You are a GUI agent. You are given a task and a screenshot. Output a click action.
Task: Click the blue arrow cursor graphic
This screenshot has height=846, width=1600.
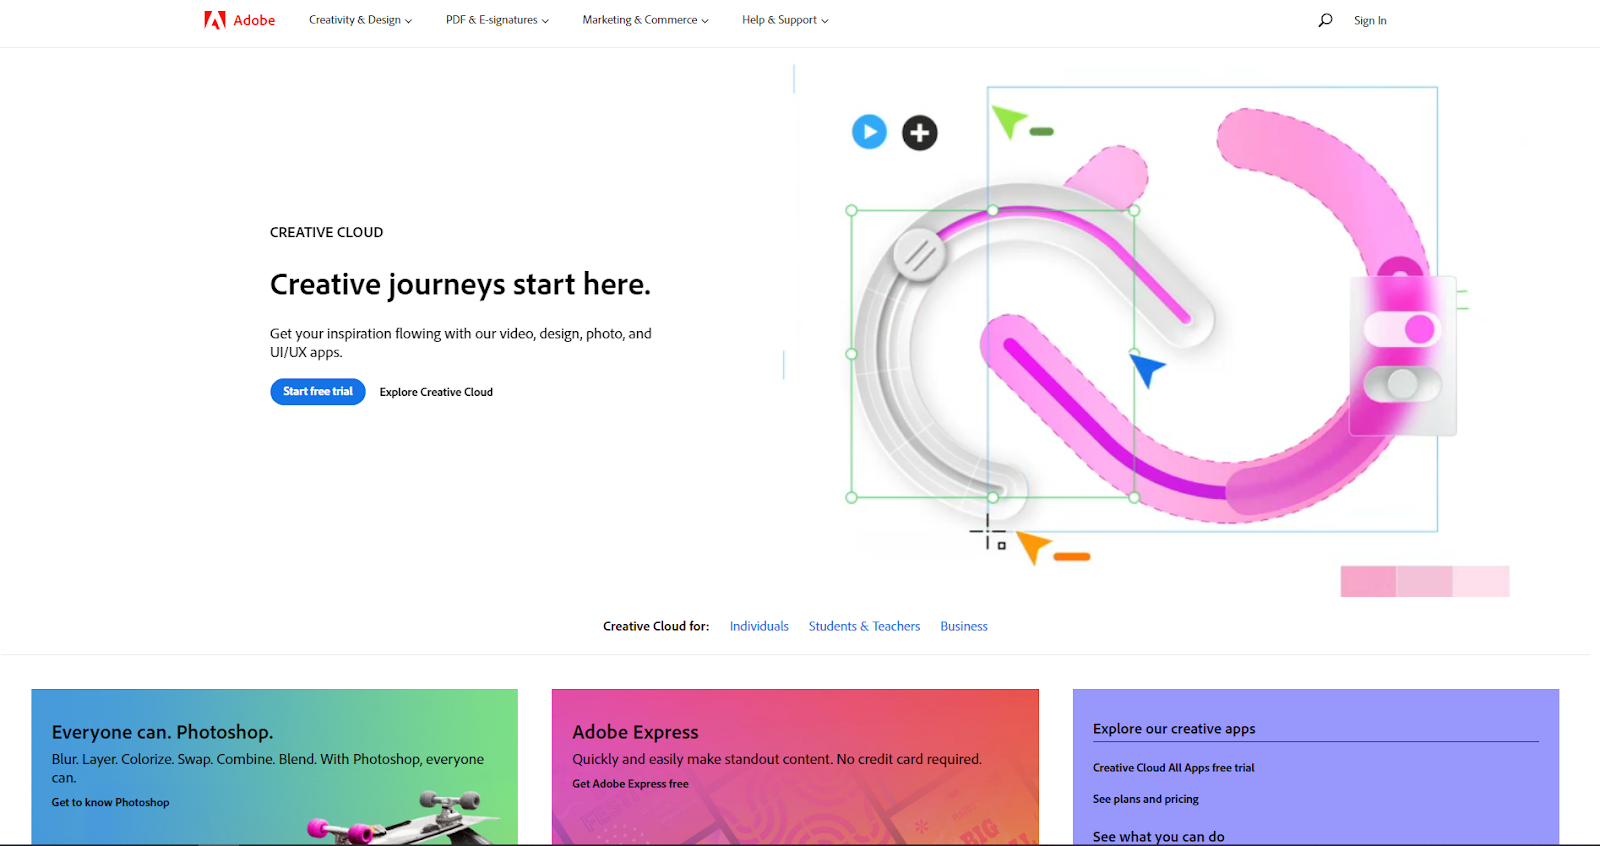coord(1148,368)
